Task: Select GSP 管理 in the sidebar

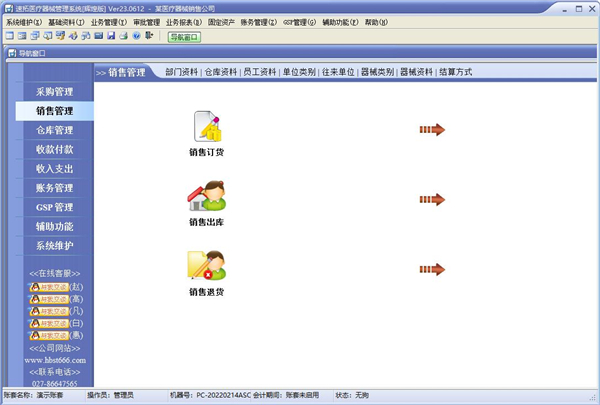Action: 55,207
